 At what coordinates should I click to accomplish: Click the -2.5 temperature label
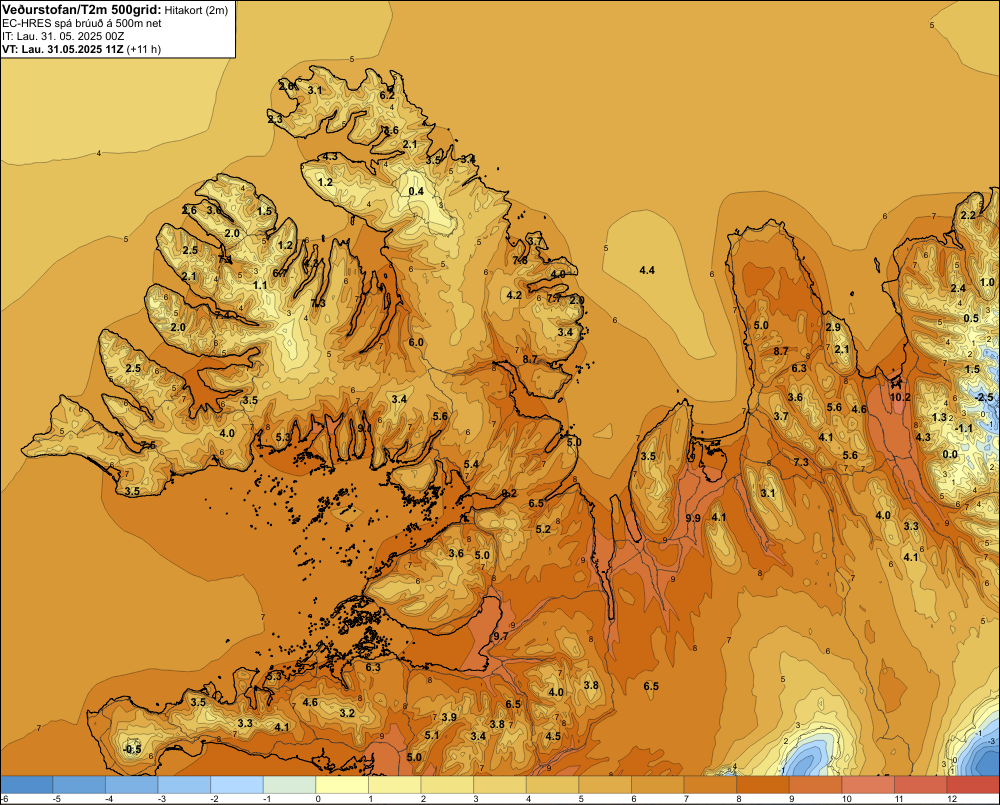[985, 397]
